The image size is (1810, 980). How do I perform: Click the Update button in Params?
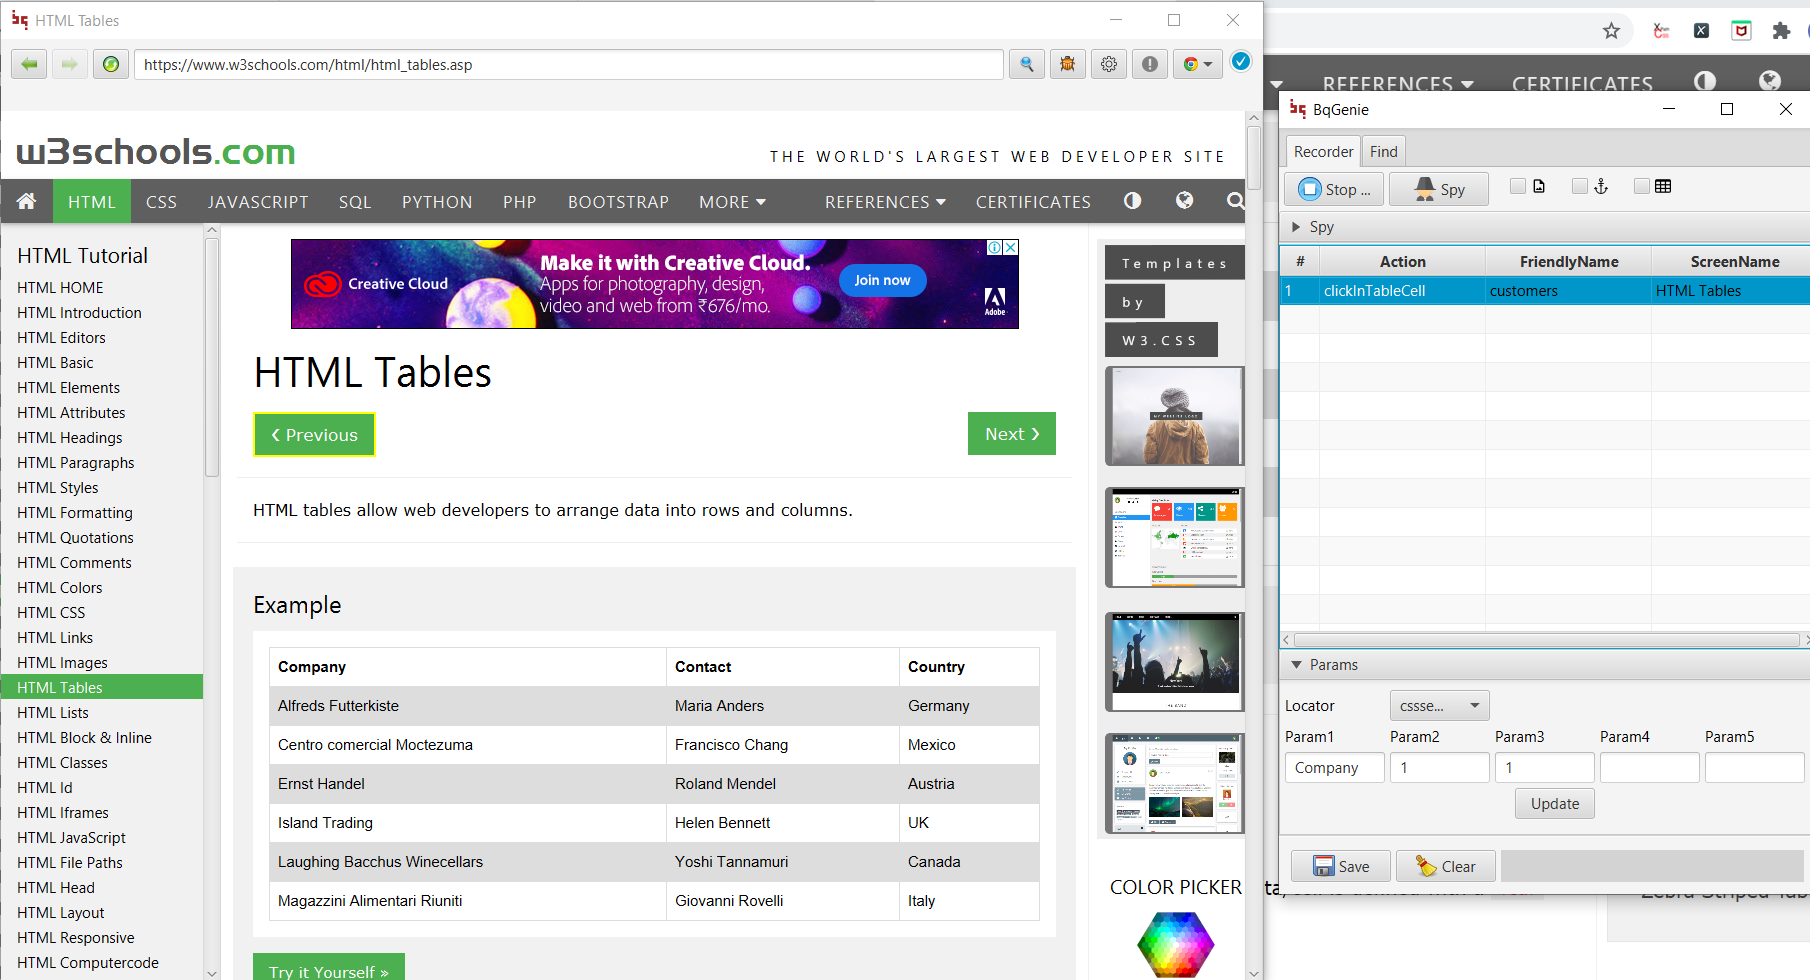tap(1555, 804)
